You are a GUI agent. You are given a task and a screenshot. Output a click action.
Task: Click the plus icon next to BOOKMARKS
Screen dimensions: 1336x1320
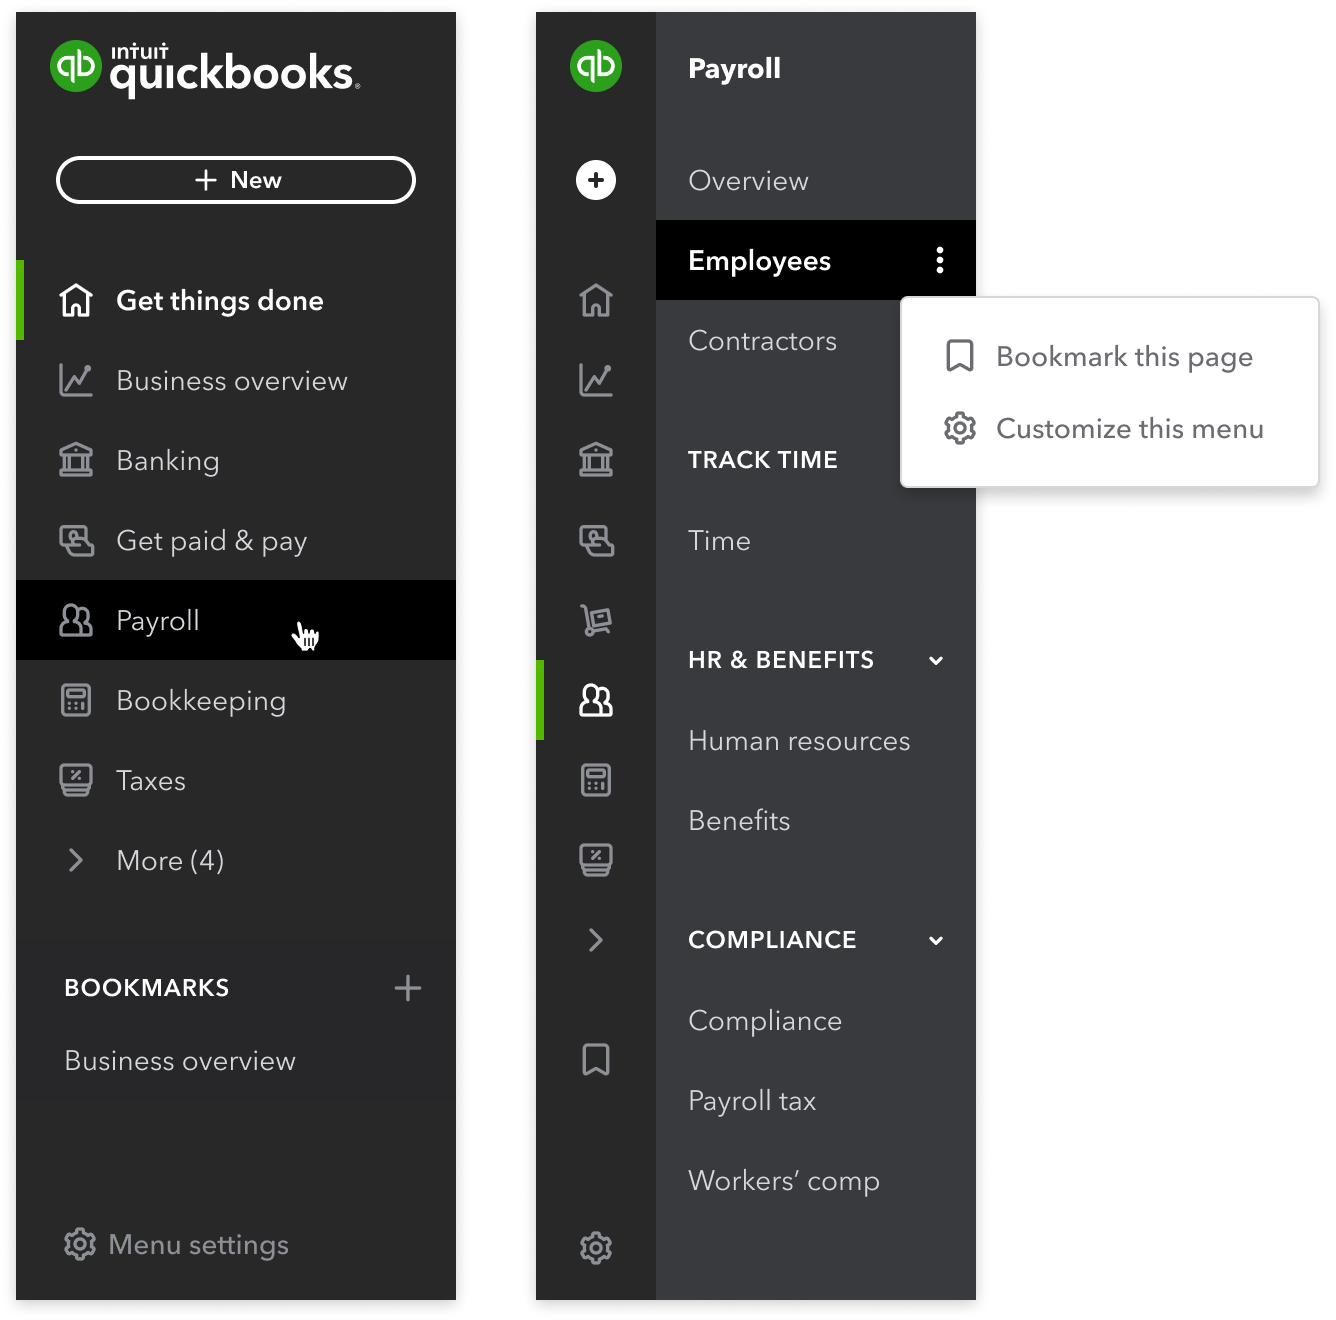pyautogui.click(x=407, y=988)
